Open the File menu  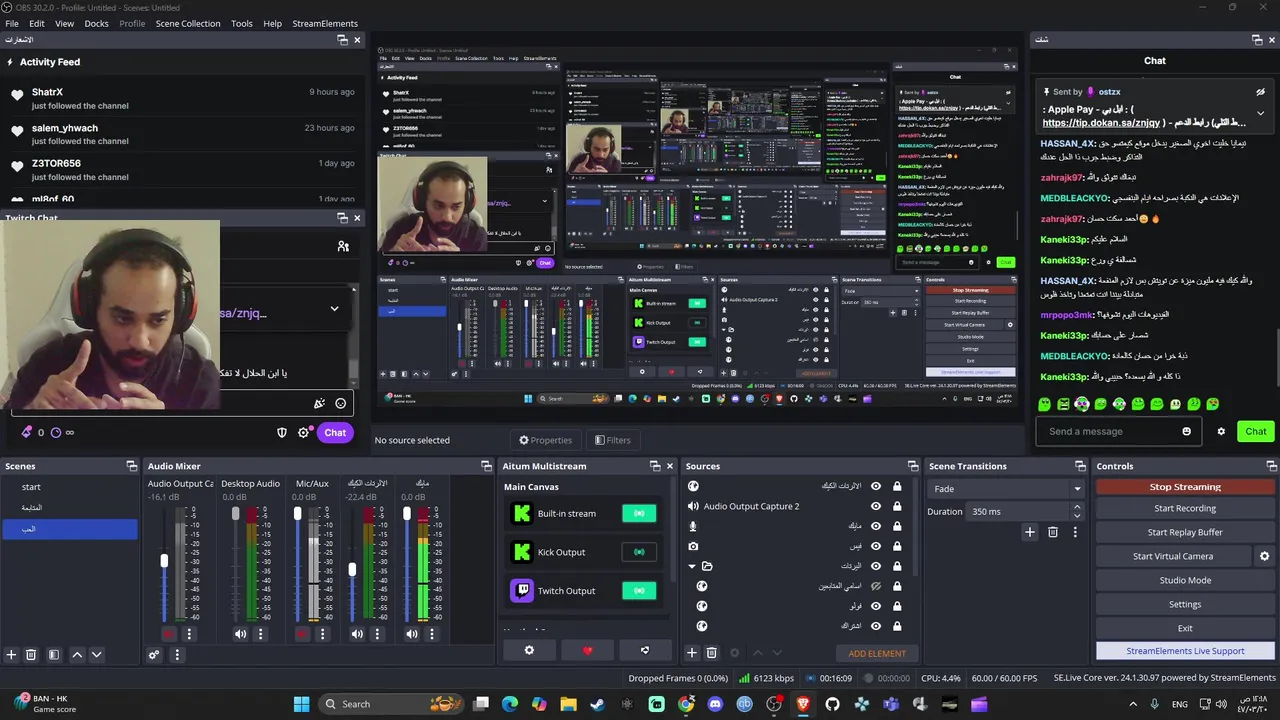pos(12,23)
